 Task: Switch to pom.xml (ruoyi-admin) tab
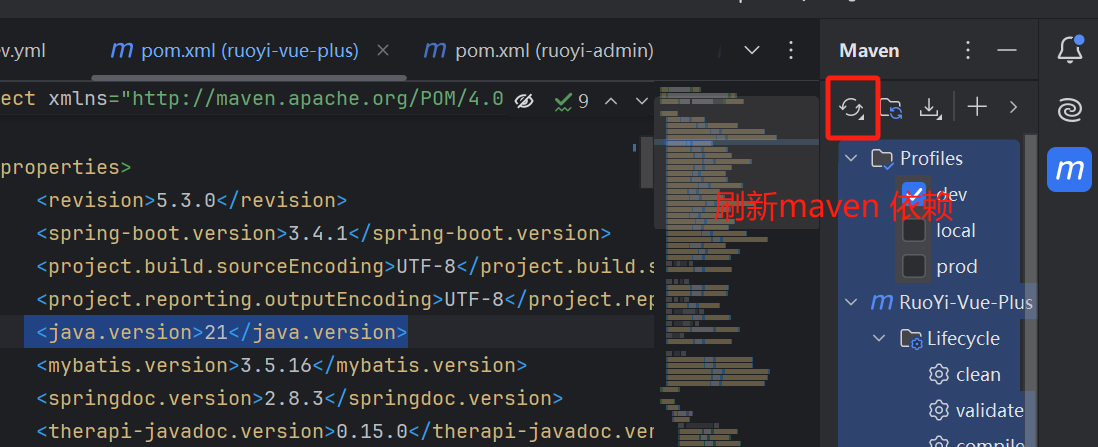pos(539,50)
